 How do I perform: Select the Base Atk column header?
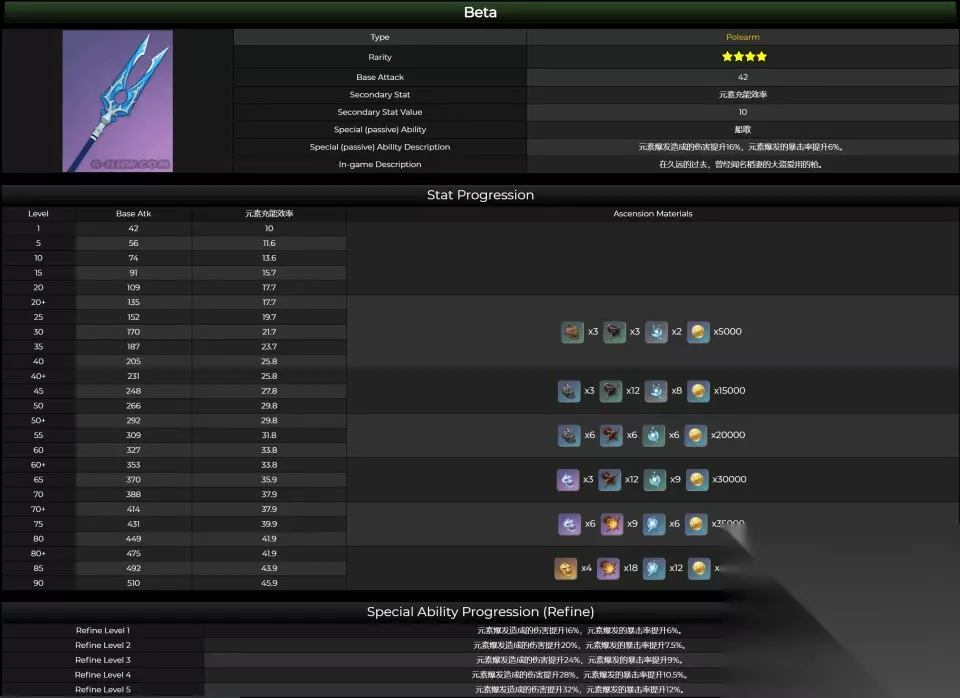click(133, 214)
